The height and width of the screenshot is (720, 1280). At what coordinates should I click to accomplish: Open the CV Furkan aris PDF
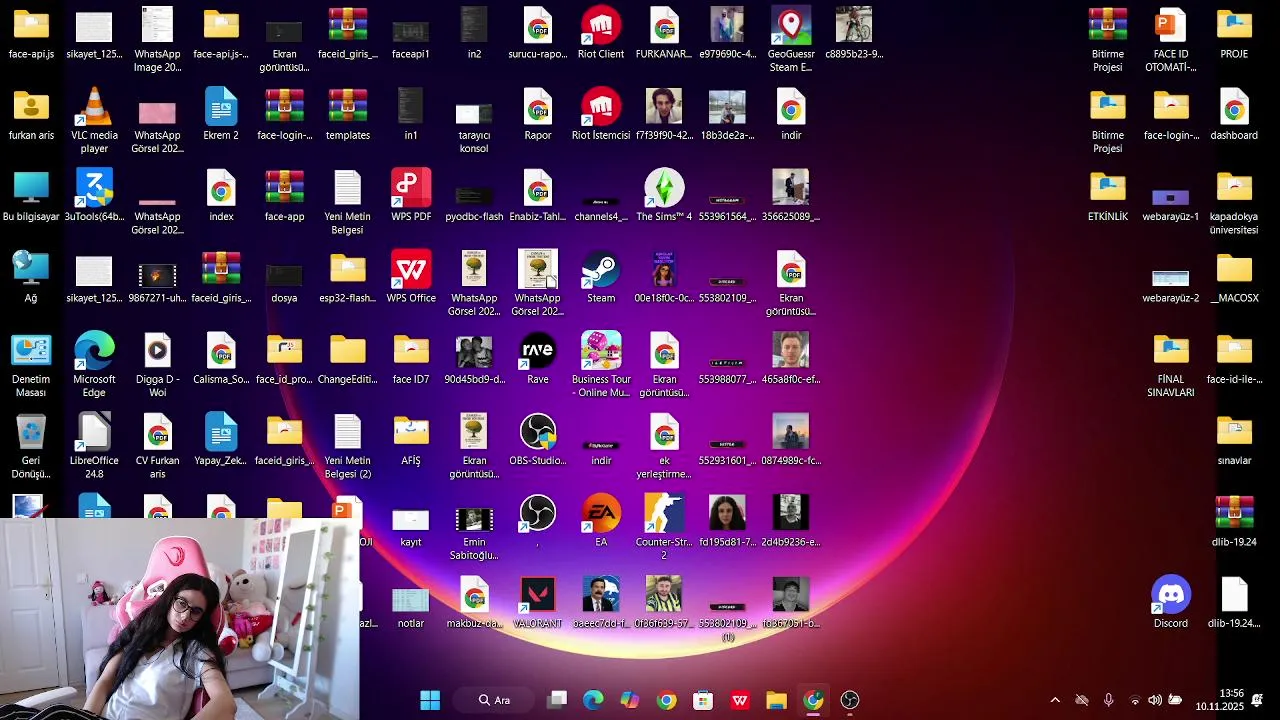point(157,447)
